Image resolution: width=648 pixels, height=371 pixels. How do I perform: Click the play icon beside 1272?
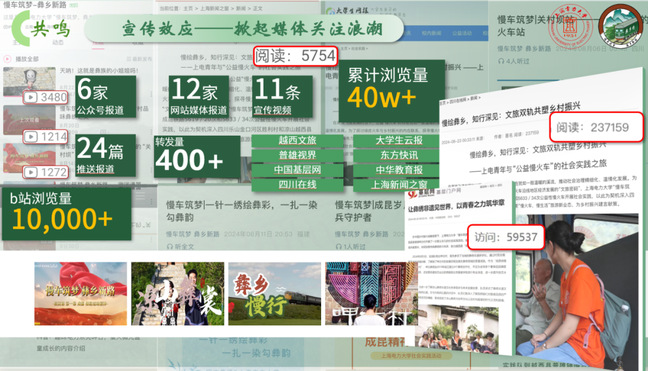[x=31, y=172]
